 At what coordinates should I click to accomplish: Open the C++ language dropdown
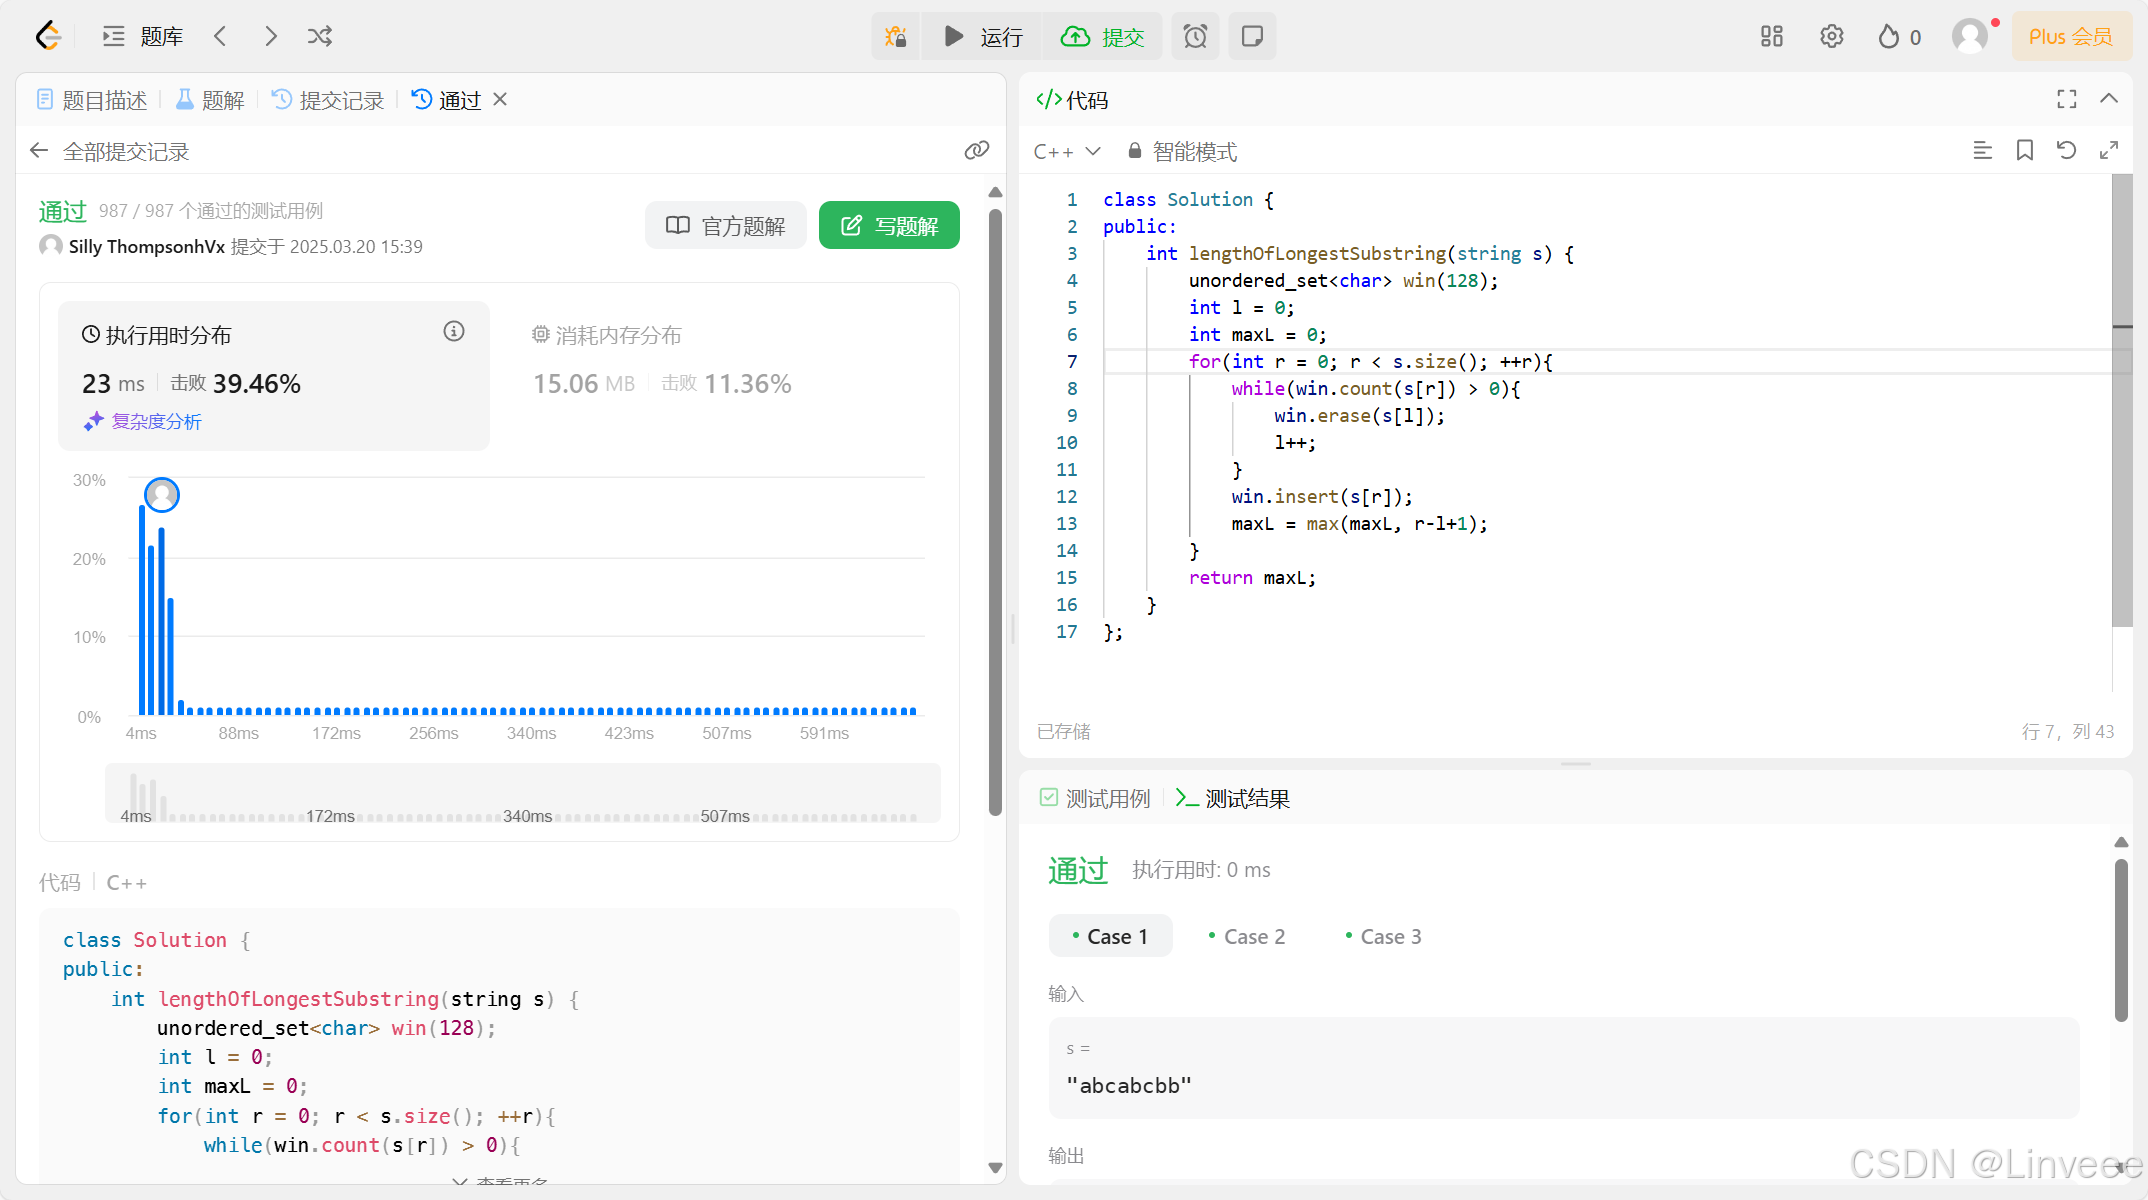[1066, 152]
